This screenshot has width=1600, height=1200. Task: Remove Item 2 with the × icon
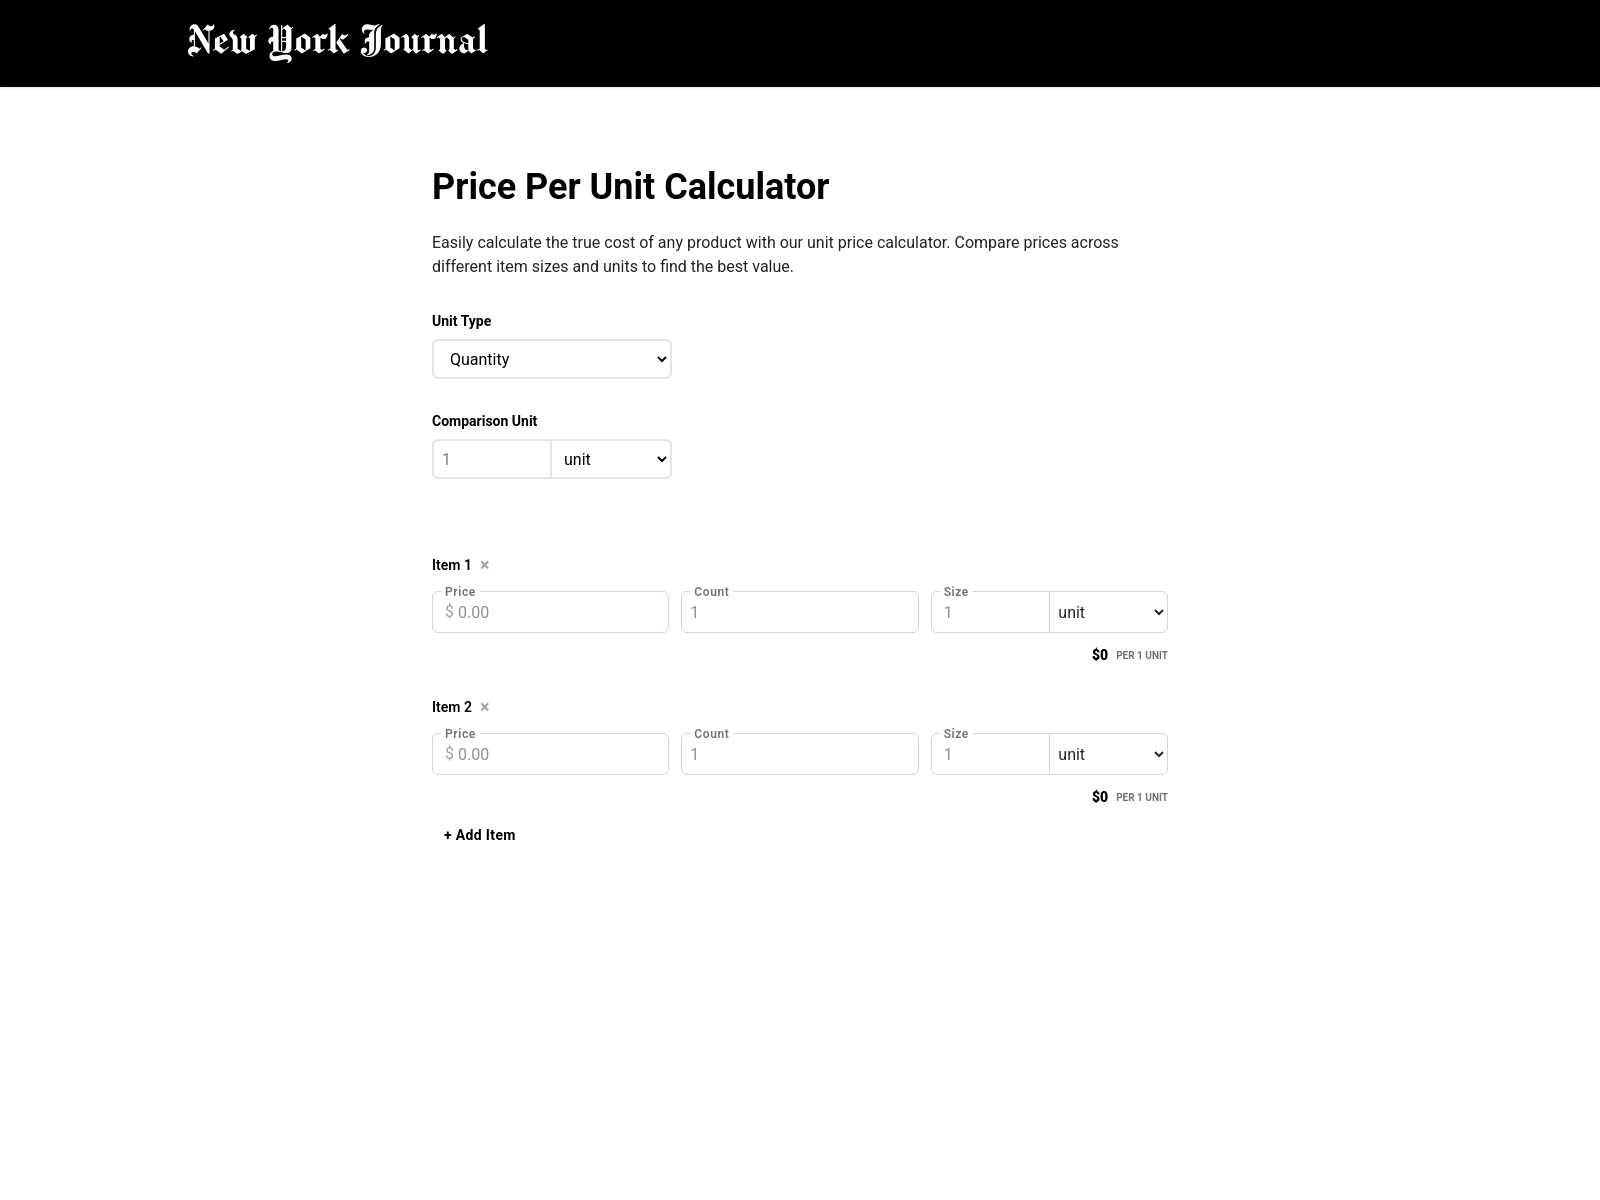pyautogui.click(x=485, y=707)
